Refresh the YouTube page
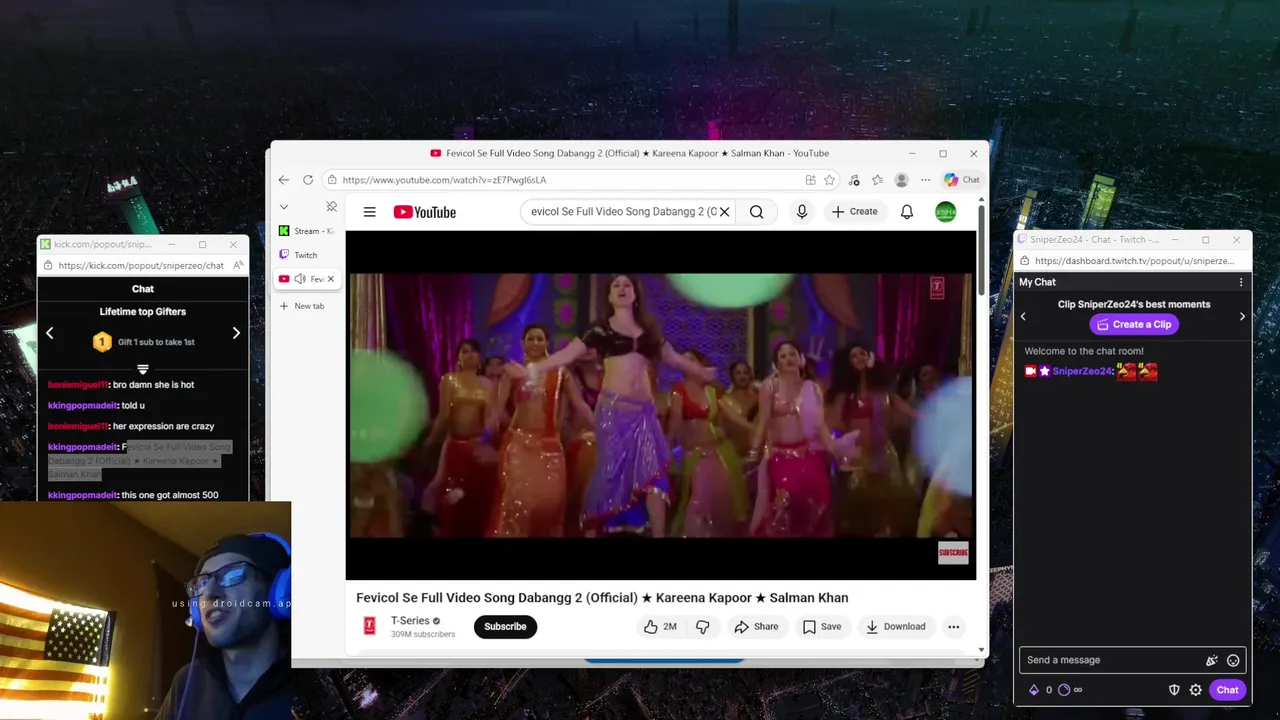This screenshot has width=1280, height=720. tap(307, 180)
